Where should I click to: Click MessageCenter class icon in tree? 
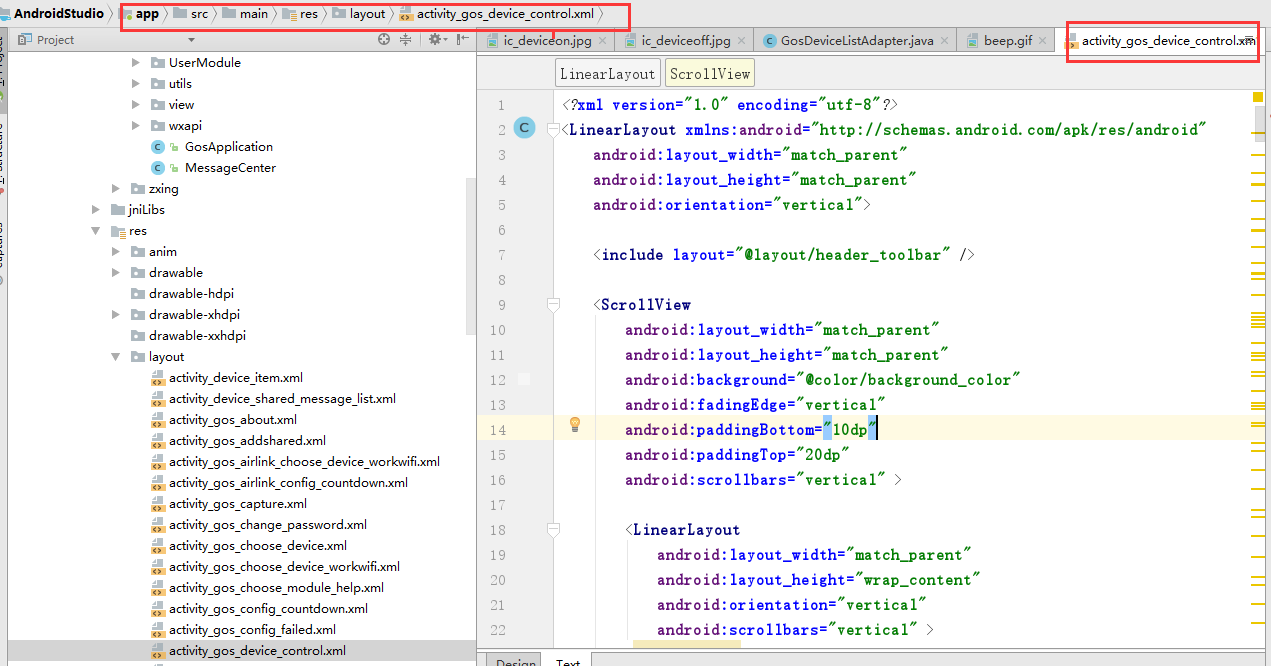158,168
